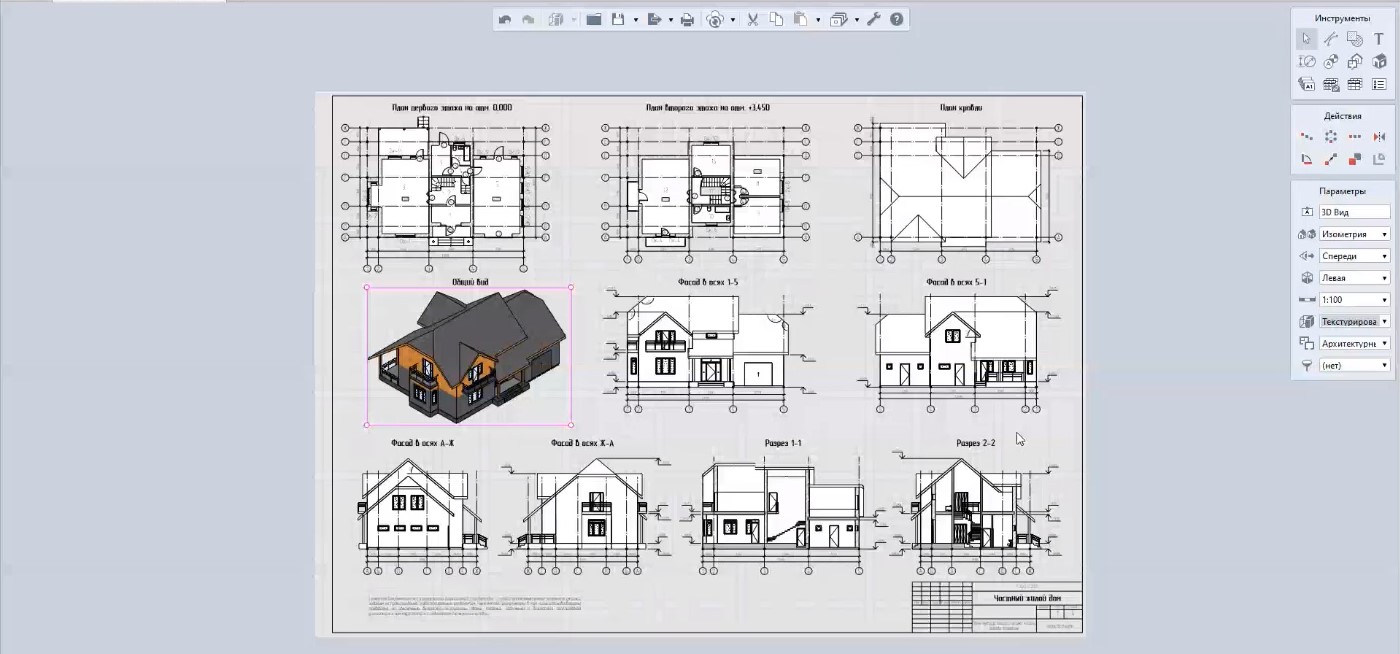This screenshot has height=654, width=1400.
Task: Copy selection with the Copy icon
Action: pyautogui.click(x=776, y=19)
